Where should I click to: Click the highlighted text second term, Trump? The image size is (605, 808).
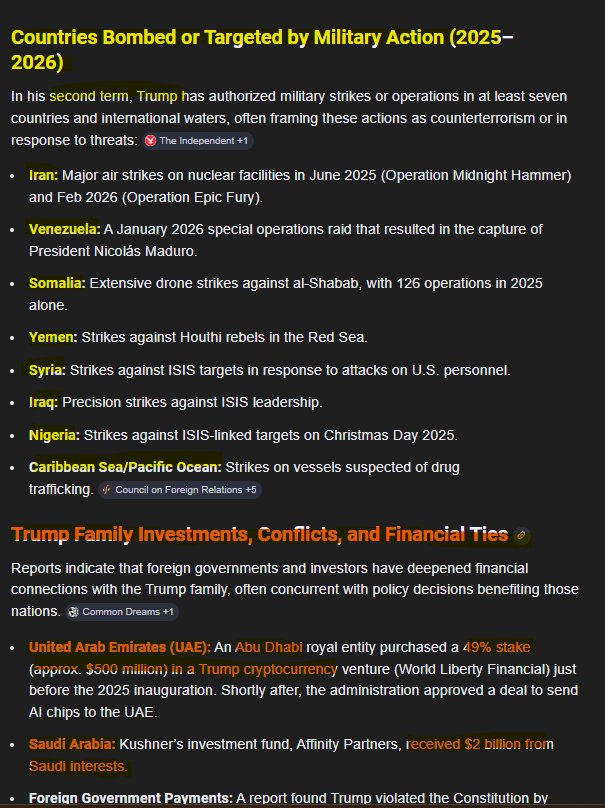[113, 96]
